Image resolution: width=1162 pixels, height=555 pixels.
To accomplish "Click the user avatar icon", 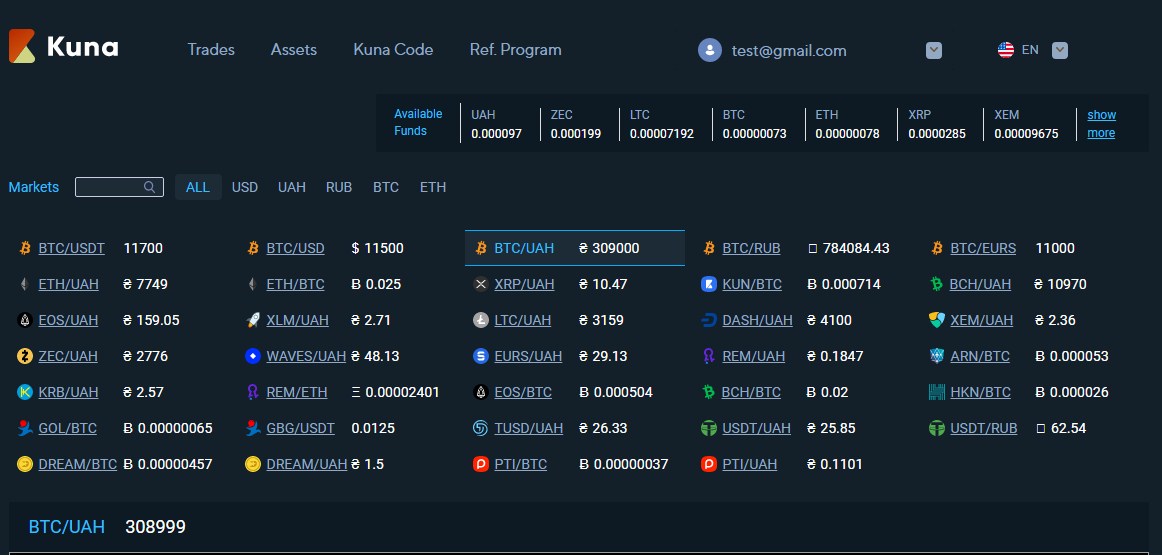I will coord(710,50).
